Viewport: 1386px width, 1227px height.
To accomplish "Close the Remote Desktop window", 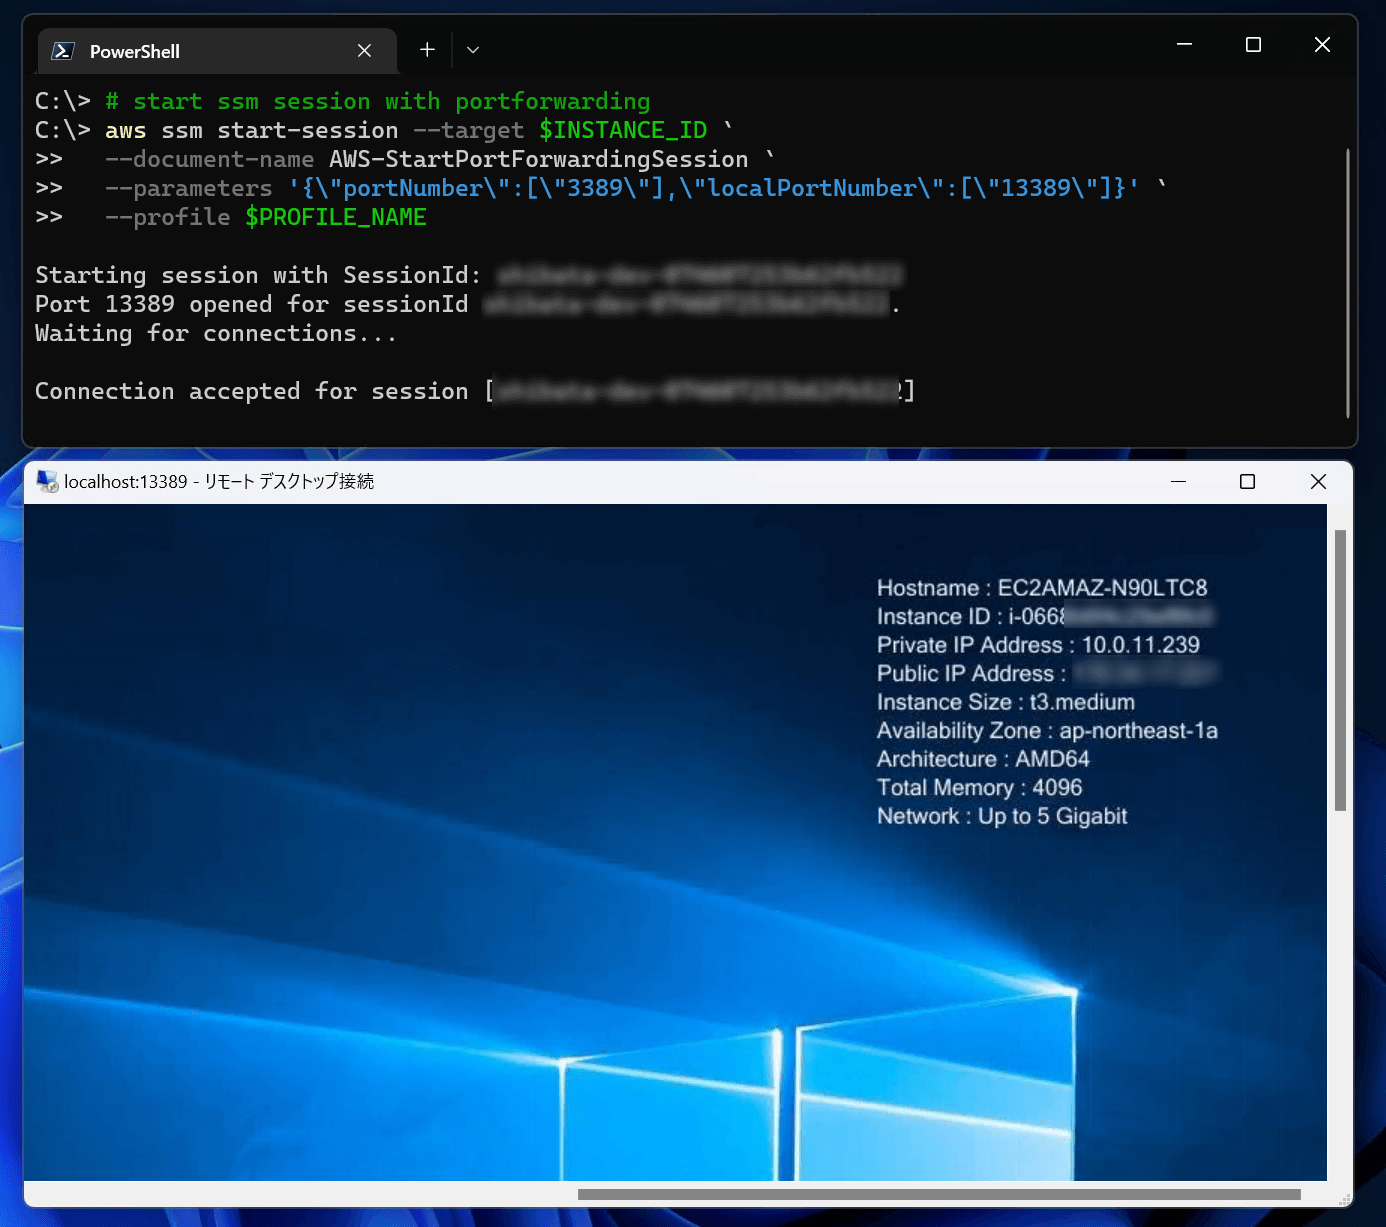I will click(1318, 482).
